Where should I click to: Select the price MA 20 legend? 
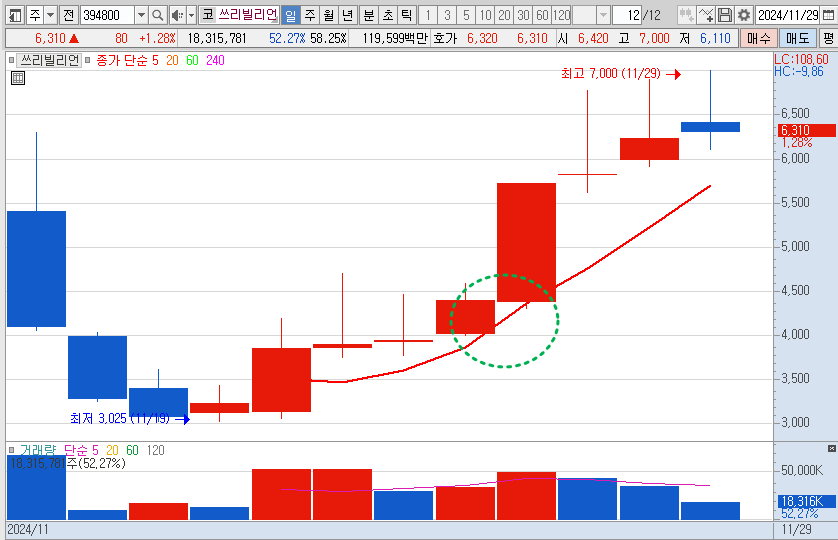tap(172, 60)
